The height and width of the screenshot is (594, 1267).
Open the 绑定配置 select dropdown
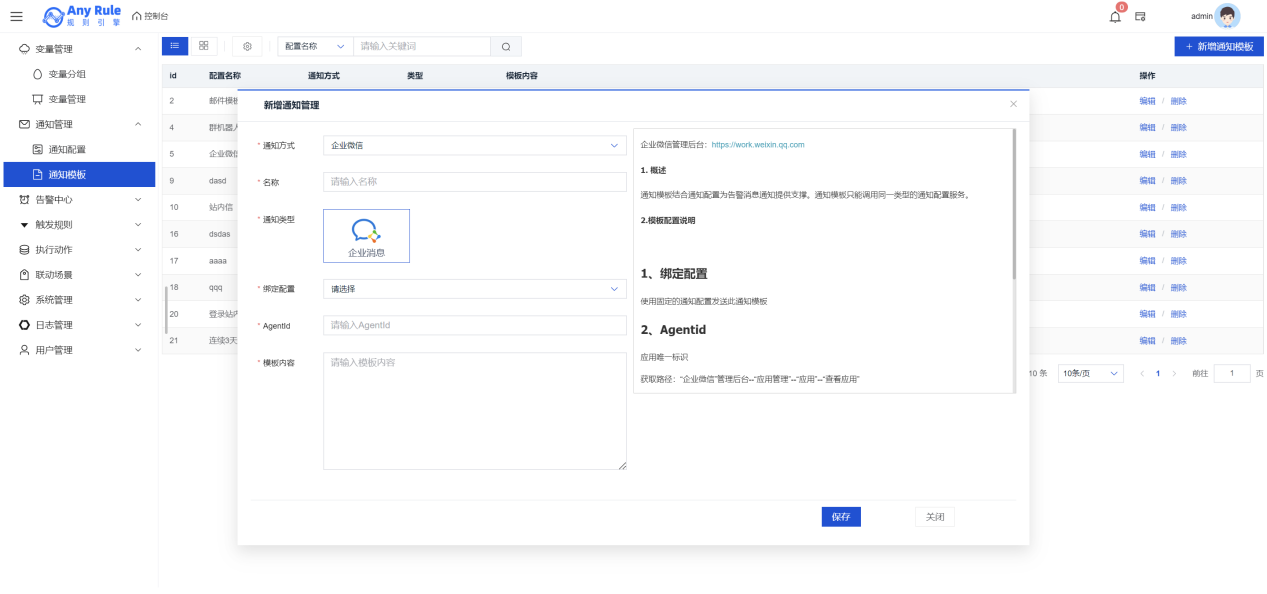pos(474,289)
